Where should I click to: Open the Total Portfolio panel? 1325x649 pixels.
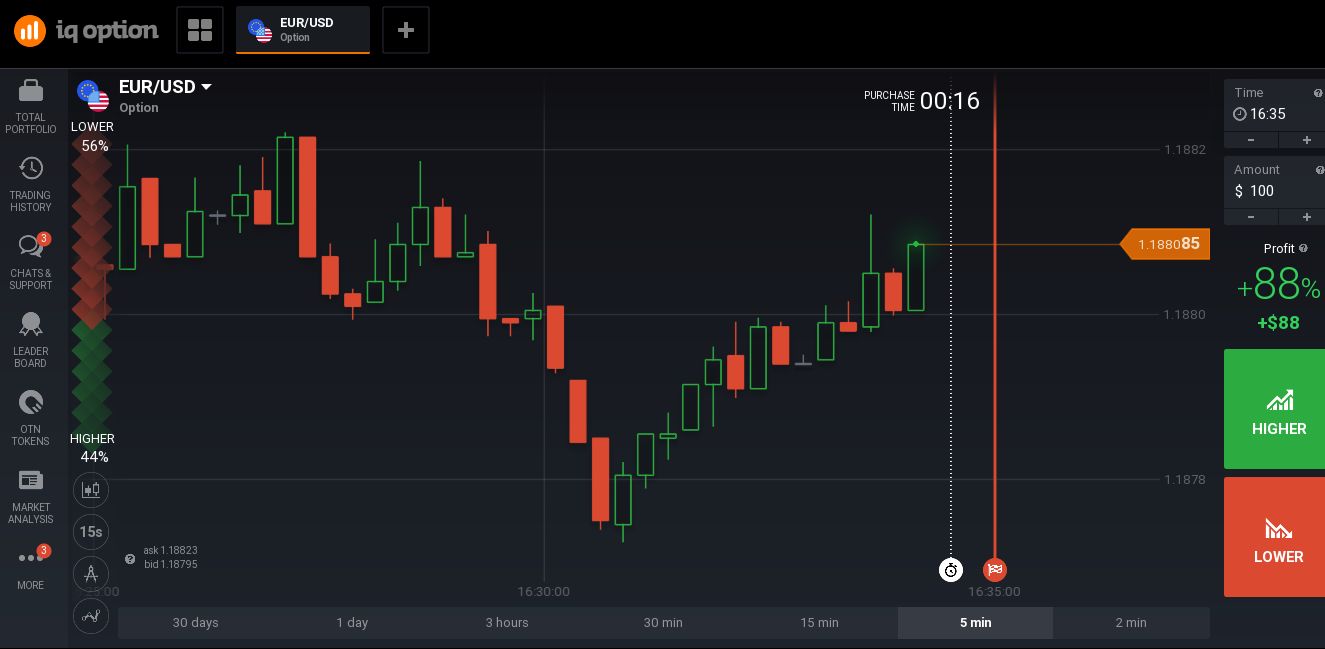click(30, 103)
